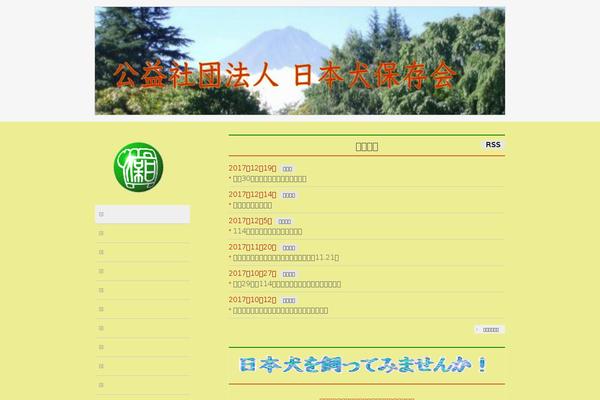Click category tag beside 2017-10-27 date

coord(289,274)
